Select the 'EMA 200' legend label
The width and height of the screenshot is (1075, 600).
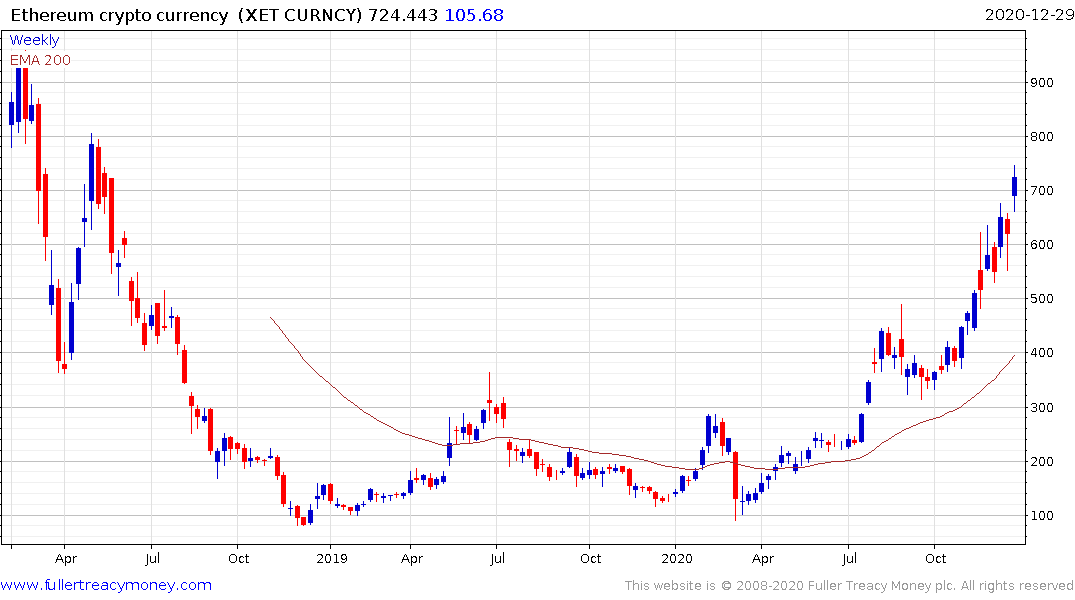pos(40,60)
